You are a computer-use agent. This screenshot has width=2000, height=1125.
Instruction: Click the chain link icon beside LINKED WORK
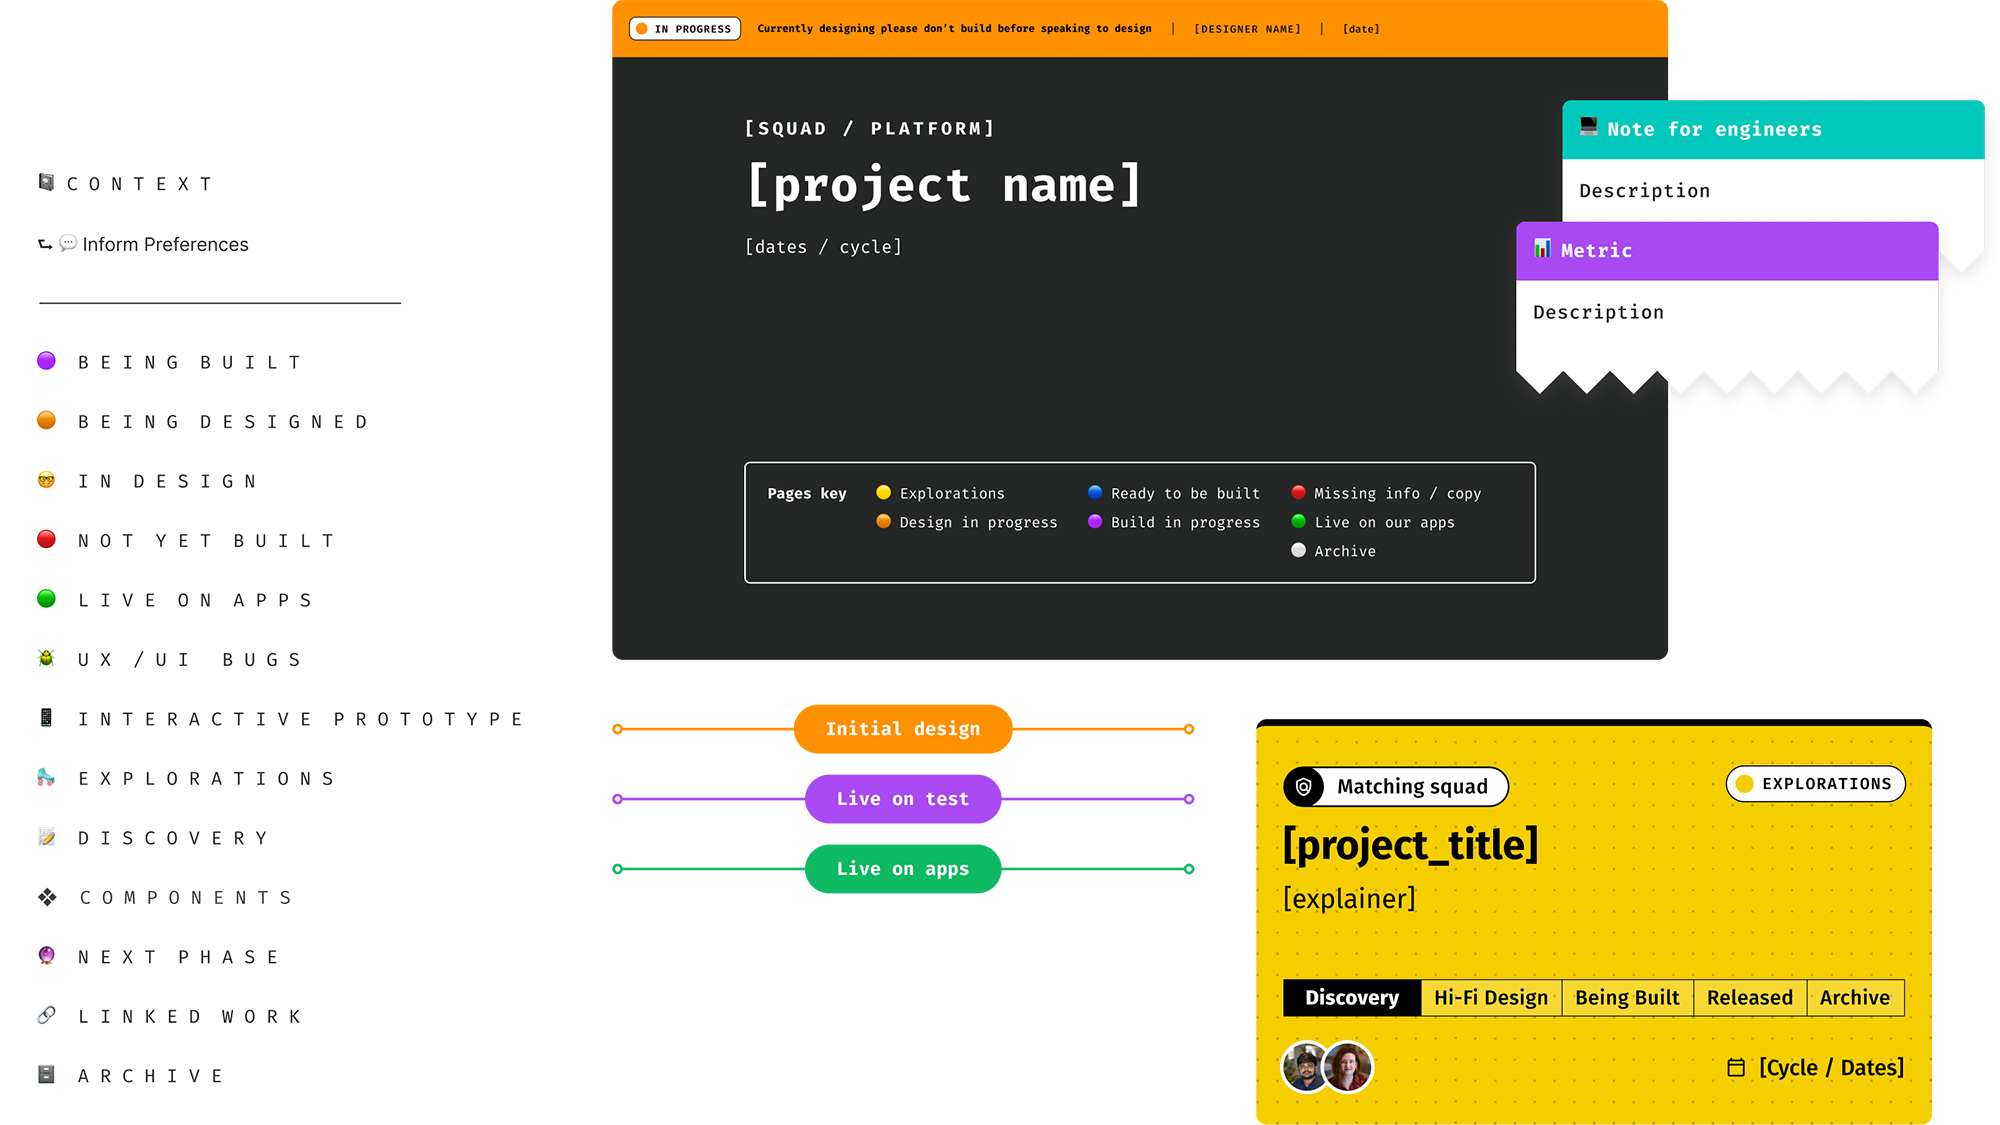tap(46, 1015)
